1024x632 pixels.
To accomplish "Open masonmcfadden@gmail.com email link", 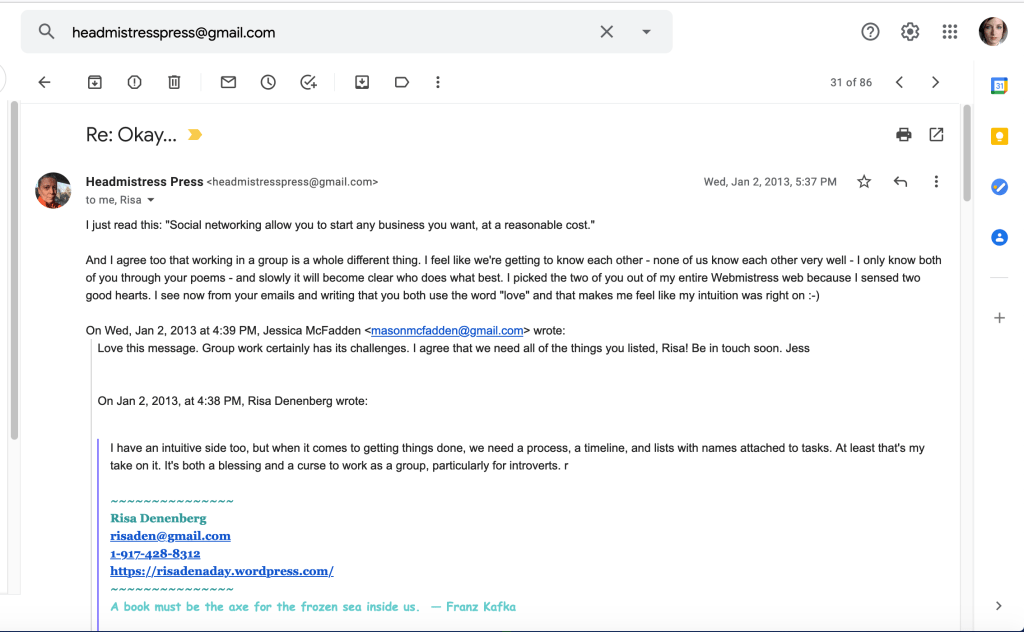I will pos(447,330).
